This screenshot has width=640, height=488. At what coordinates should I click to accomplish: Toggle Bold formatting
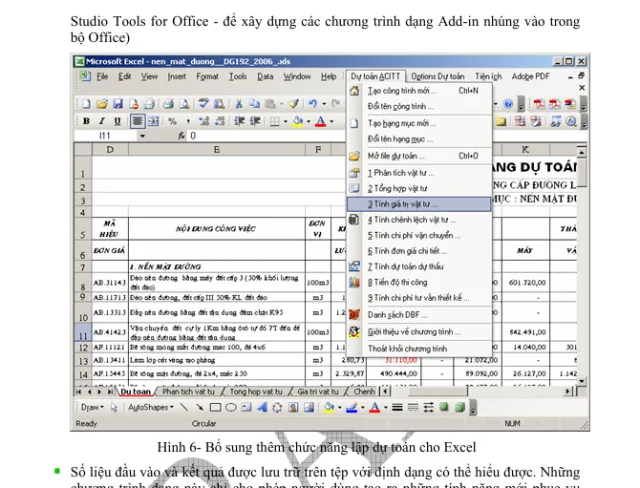[86, 121]
